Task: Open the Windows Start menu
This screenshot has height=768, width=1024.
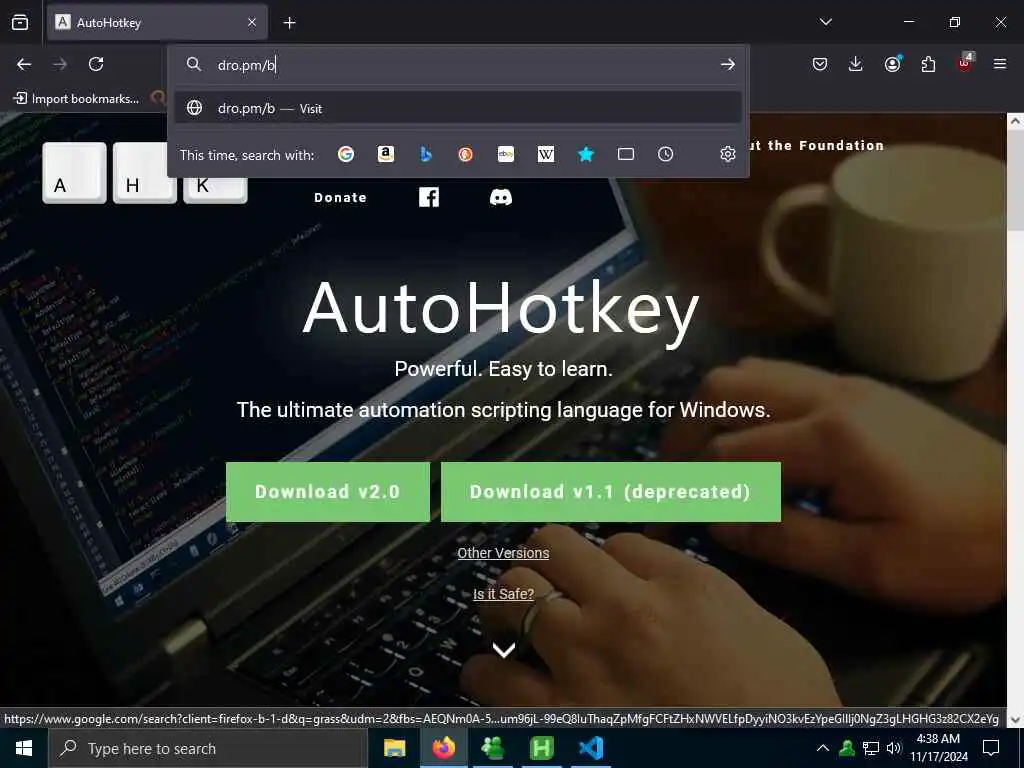Action: click(x=24, y=748)
